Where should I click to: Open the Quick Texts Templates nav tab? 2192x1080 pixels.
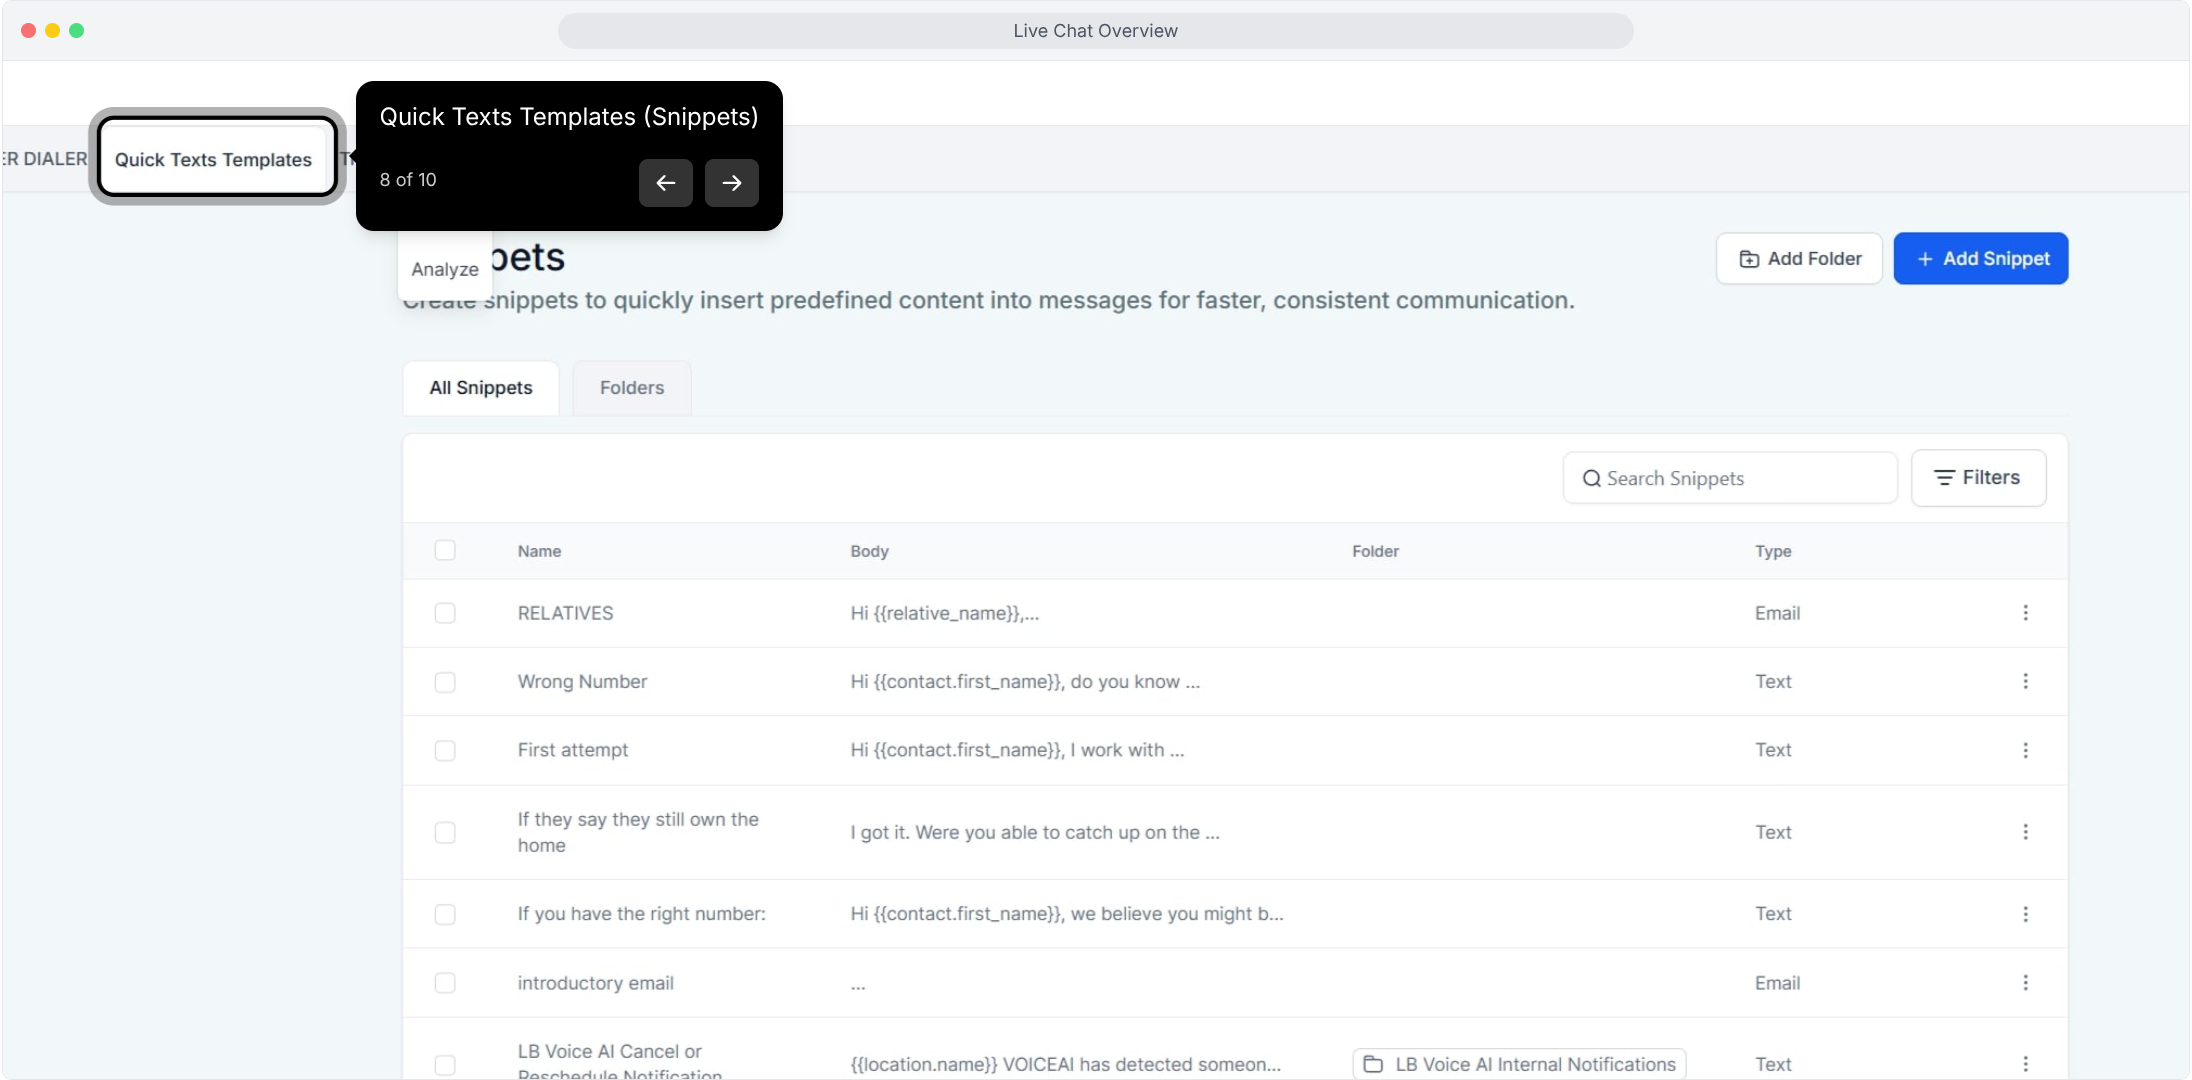pos(213,160)
